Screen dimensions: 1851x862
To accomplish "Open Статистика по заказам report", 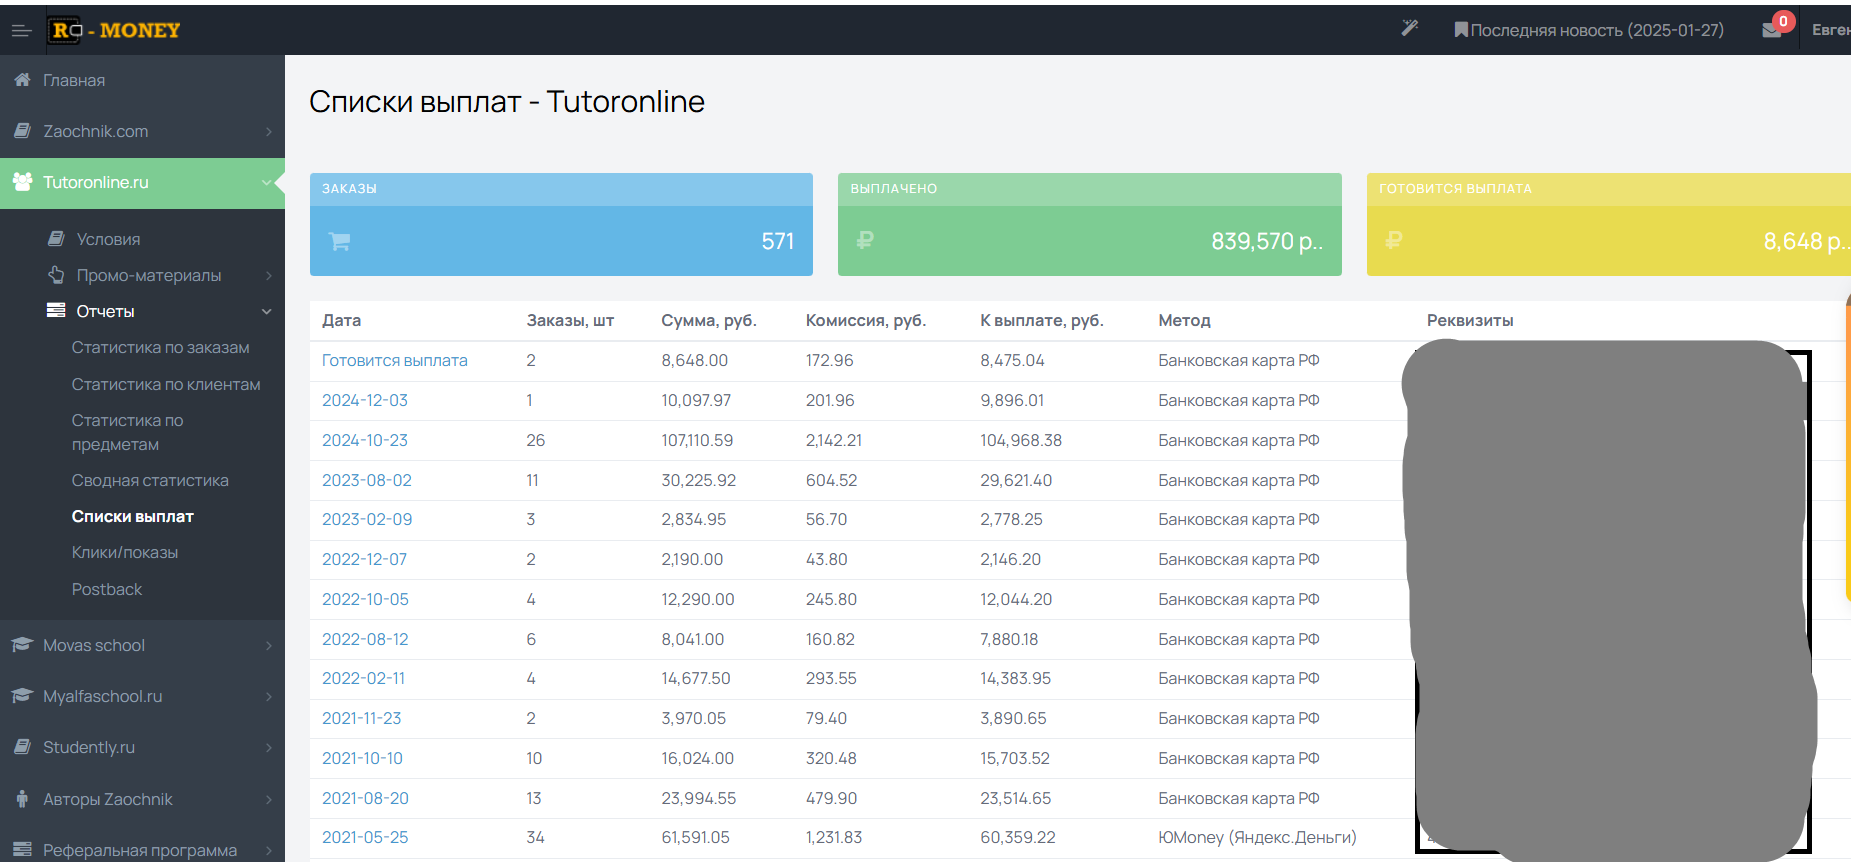I will (x=161, y=347).
